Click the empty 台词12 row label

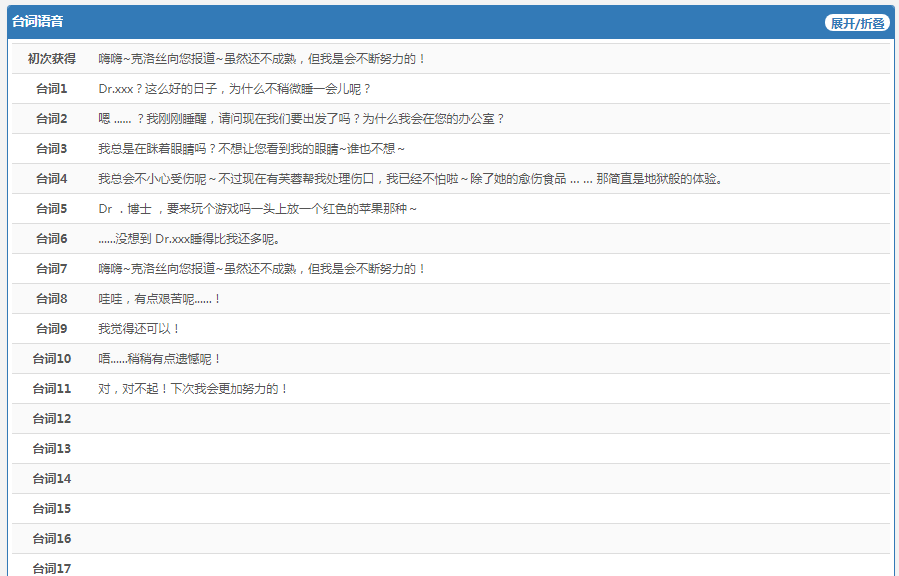[51, 419]
